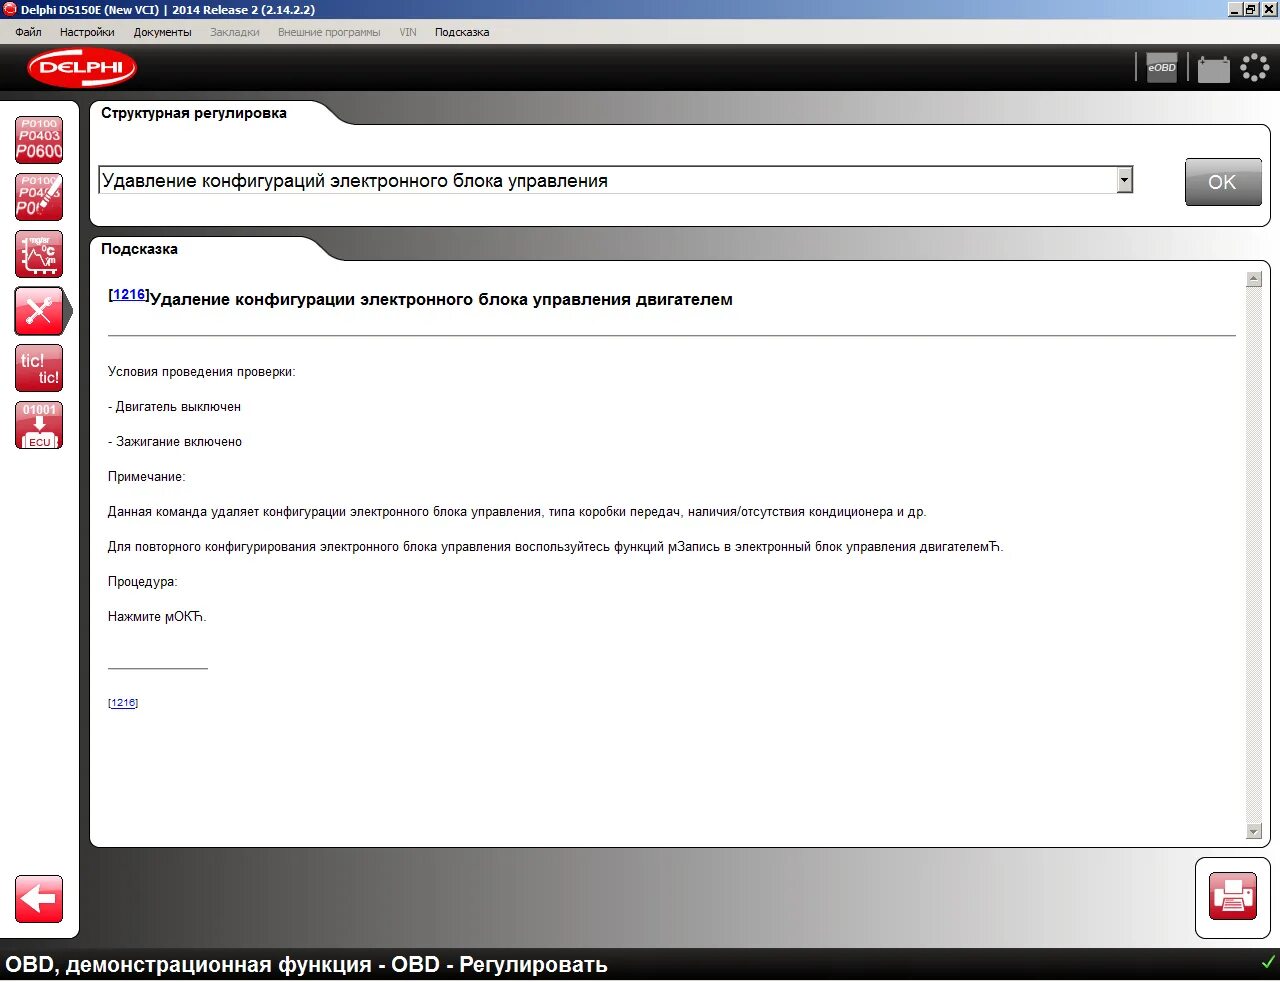Open the Закладки menu
Viewport: 1280px width, 982px height.
[235, 32]
